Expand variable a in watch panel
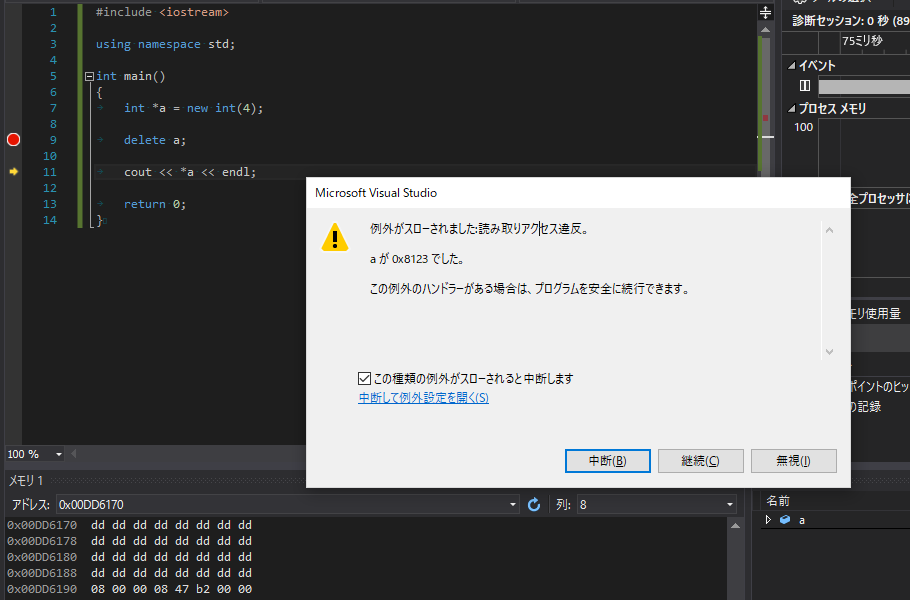 768,520
